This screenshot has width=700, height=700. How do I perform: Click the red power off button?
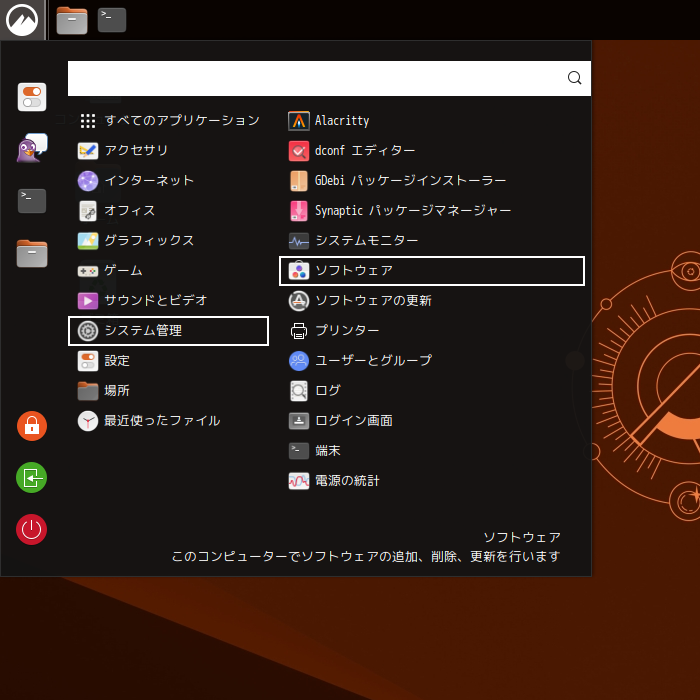tap(32, 529)
